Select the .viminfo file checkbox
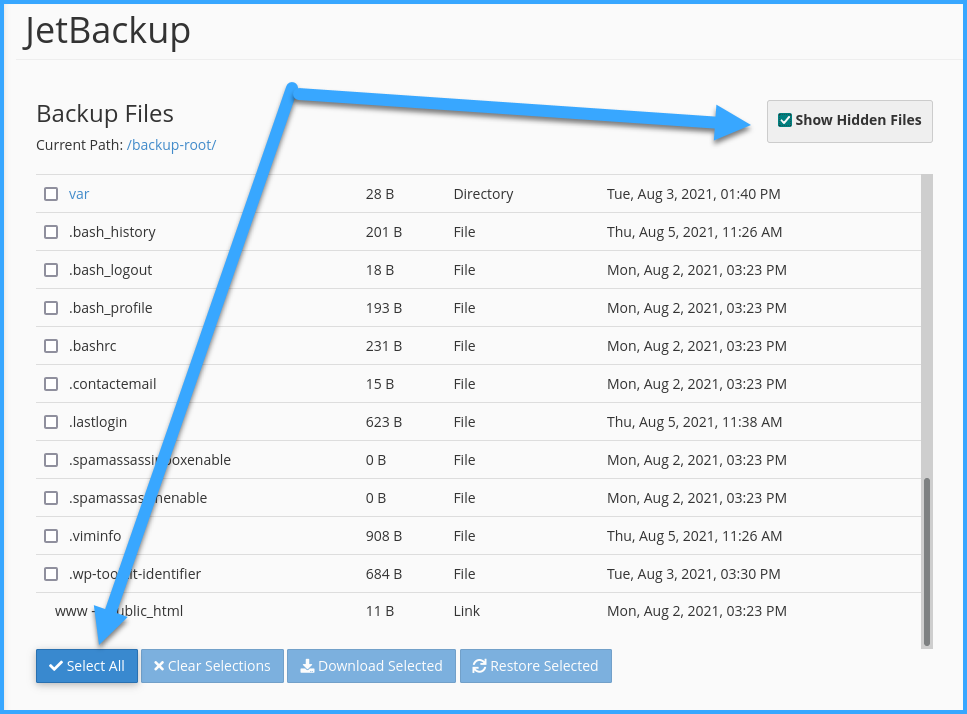Viewport: 967px width, 714px height. tap(51, 536)
